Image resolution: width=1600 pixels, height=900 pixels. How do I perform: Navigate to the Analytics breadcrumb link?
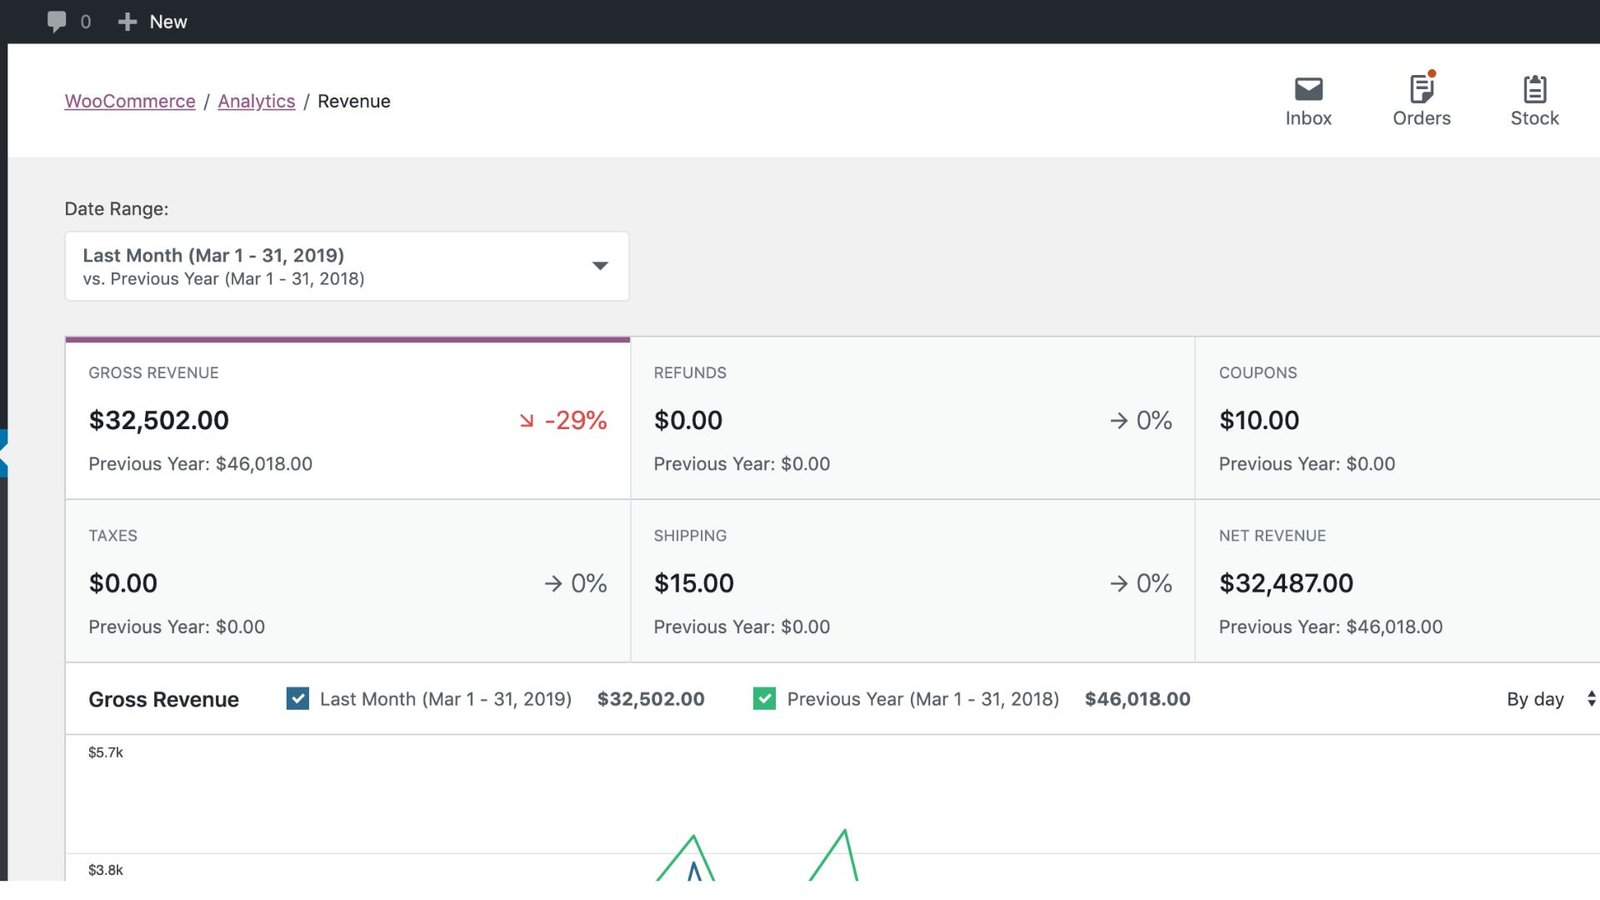click(256, 101)
